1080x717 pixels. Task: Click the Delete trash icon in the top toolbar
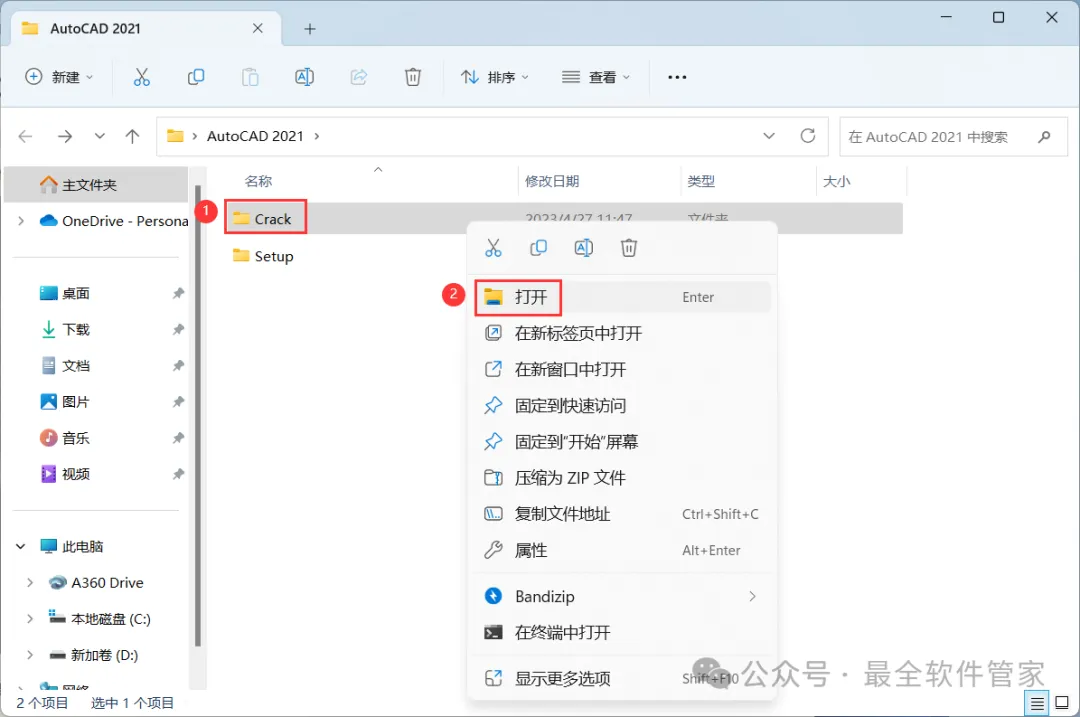tap(413, 77)
